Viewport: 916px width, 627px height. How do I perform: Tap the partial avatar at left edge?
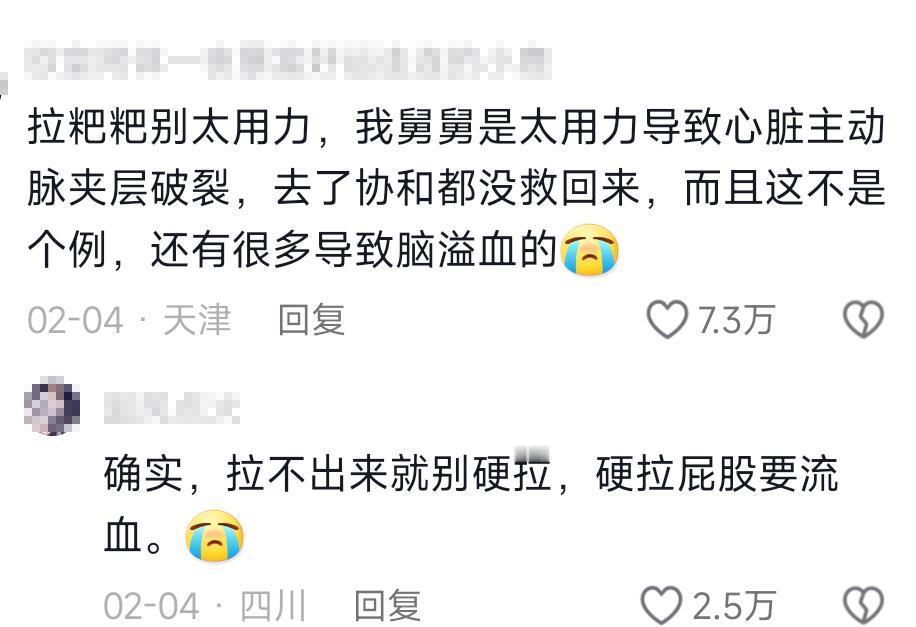[x=3, y=85]
